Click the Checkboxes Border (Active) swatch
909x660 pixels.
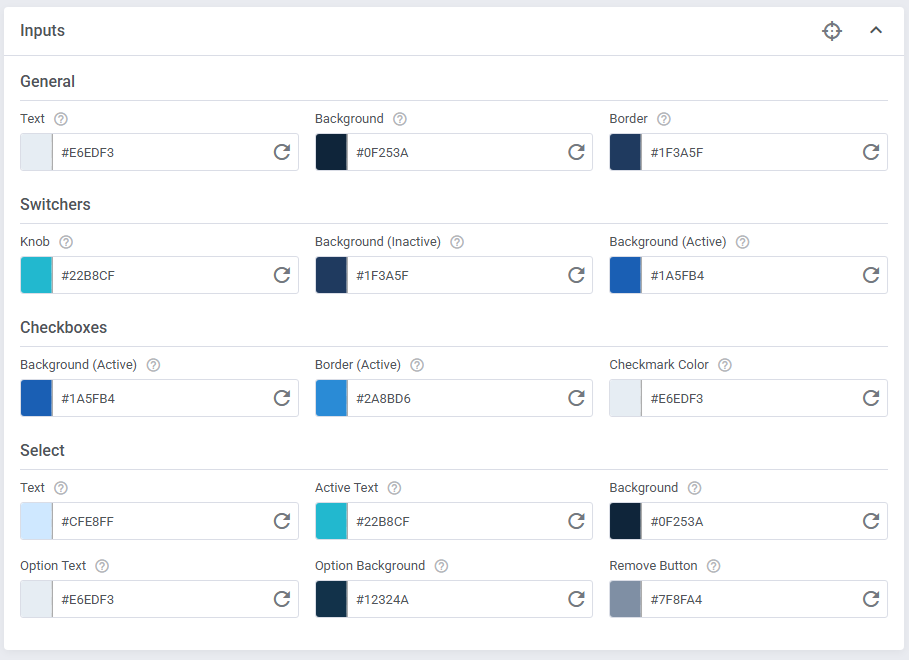331,398
